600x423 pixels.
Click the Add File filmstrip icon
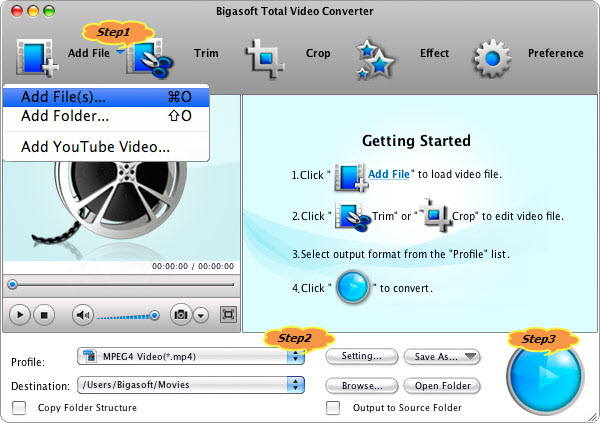(x=37, y=57)
